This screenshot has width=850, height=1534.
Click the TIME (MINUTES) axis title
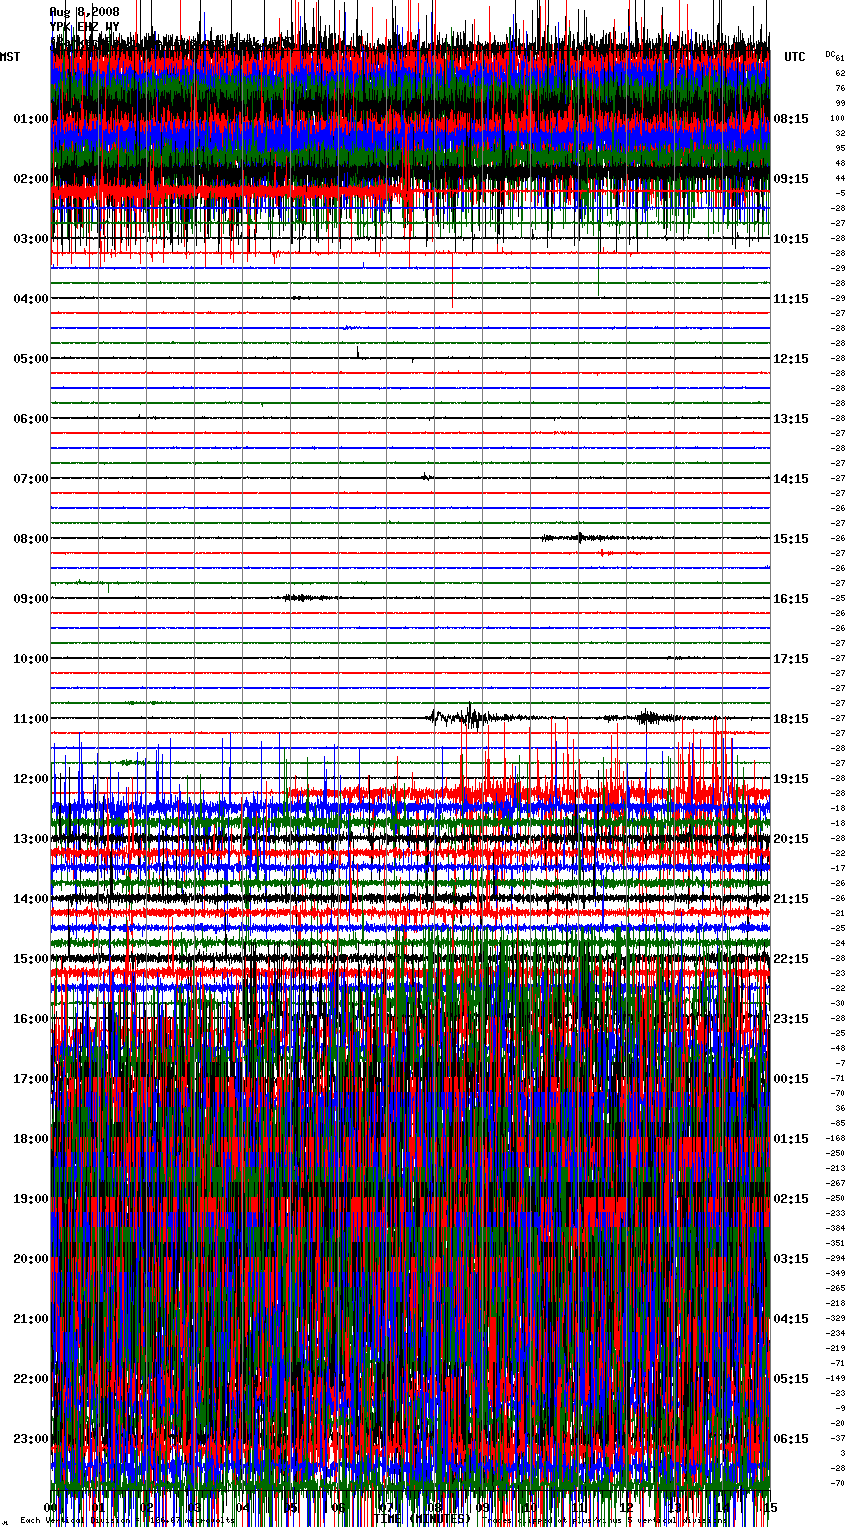422,1519
